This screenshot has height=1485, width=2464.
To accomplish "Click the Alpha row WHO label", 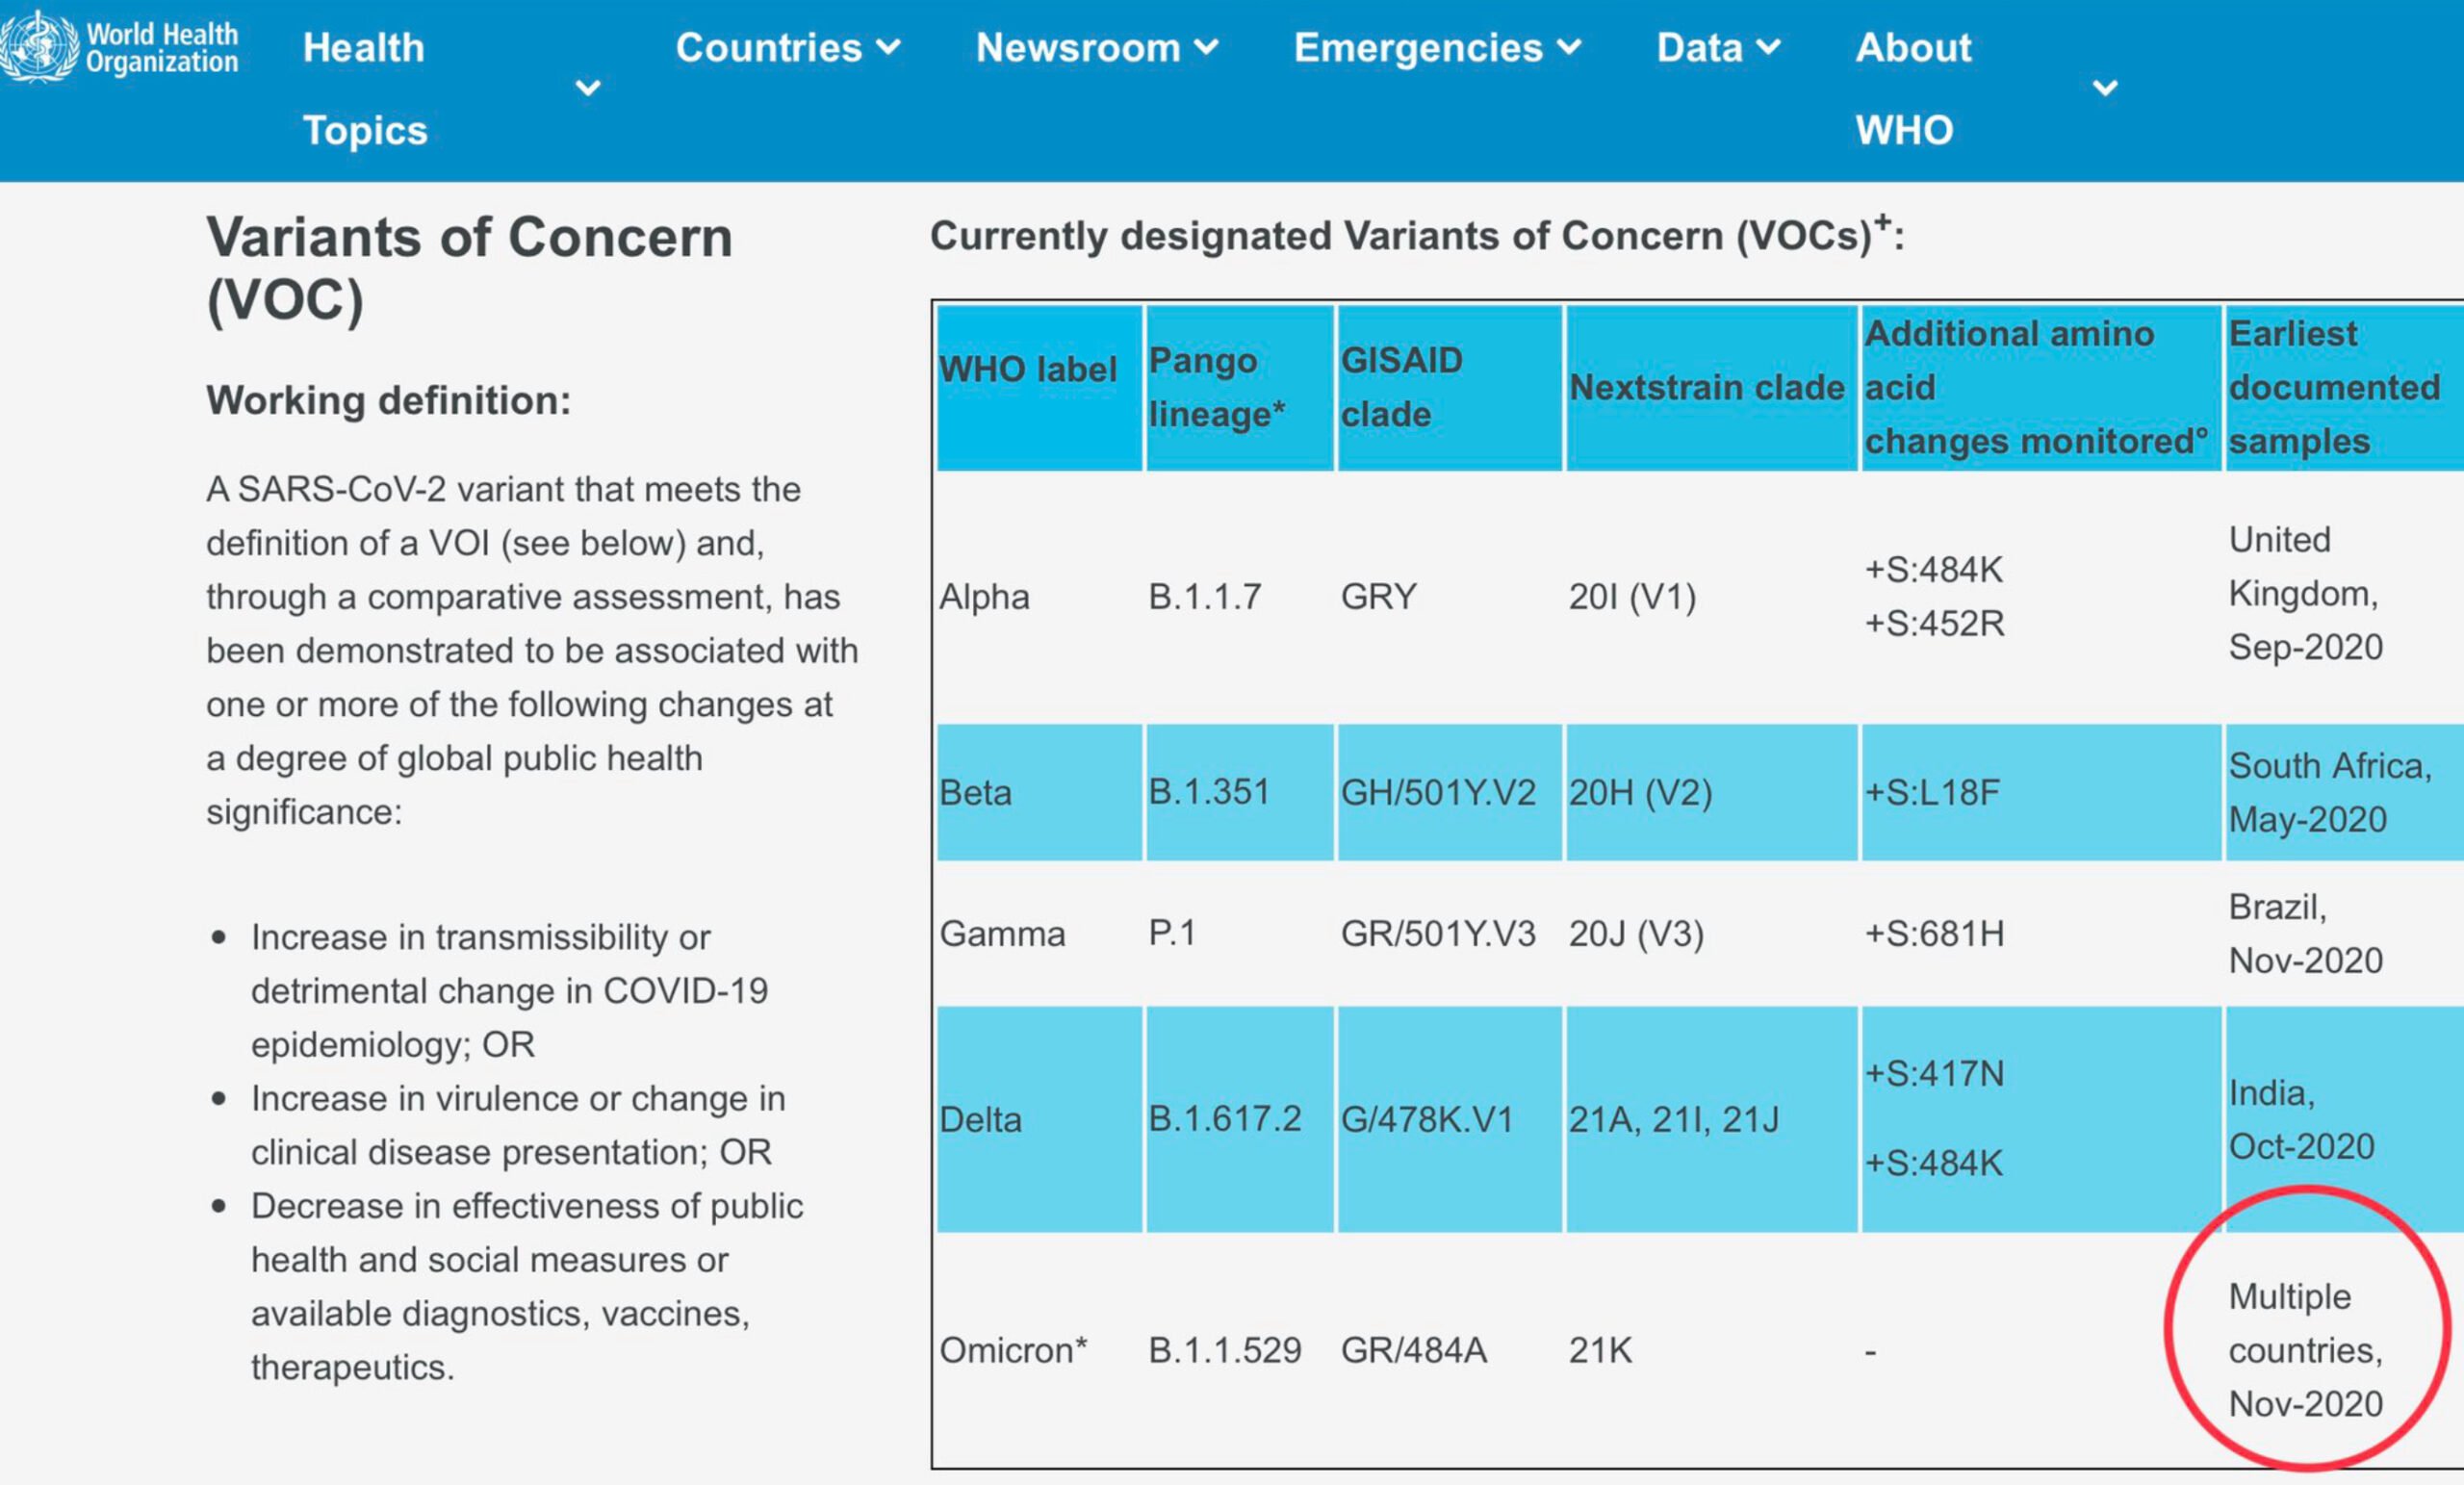I will coord(984,597).
